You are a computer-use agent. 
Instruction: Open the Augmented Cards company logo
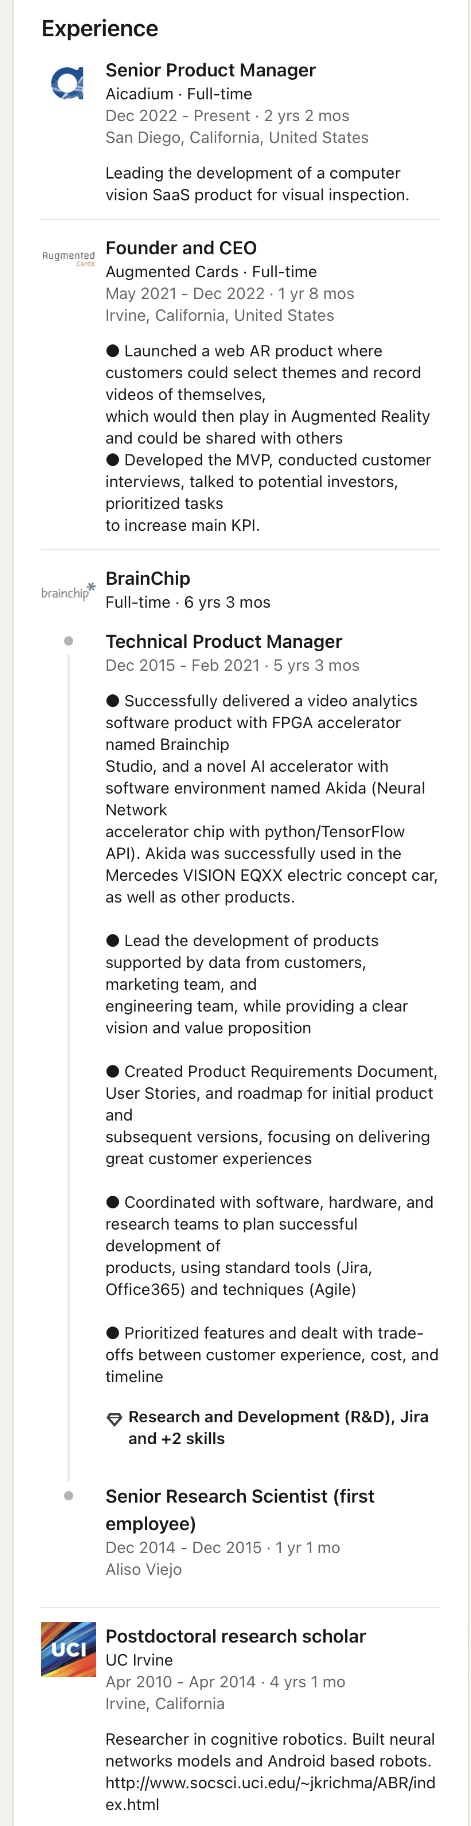(x=68, y=258)
